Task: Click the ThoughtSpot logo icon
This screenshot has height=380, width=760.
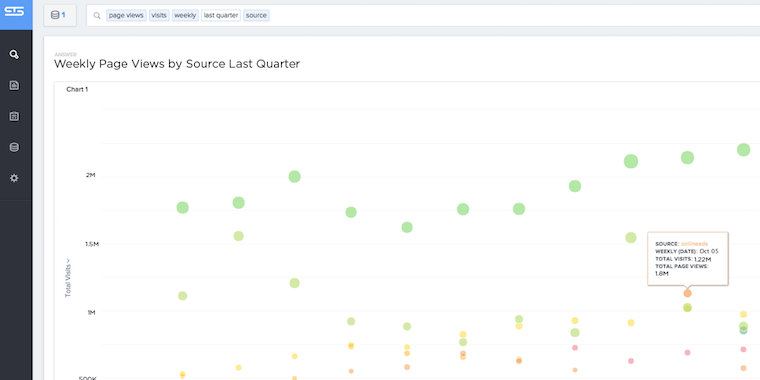Action: 14,11
